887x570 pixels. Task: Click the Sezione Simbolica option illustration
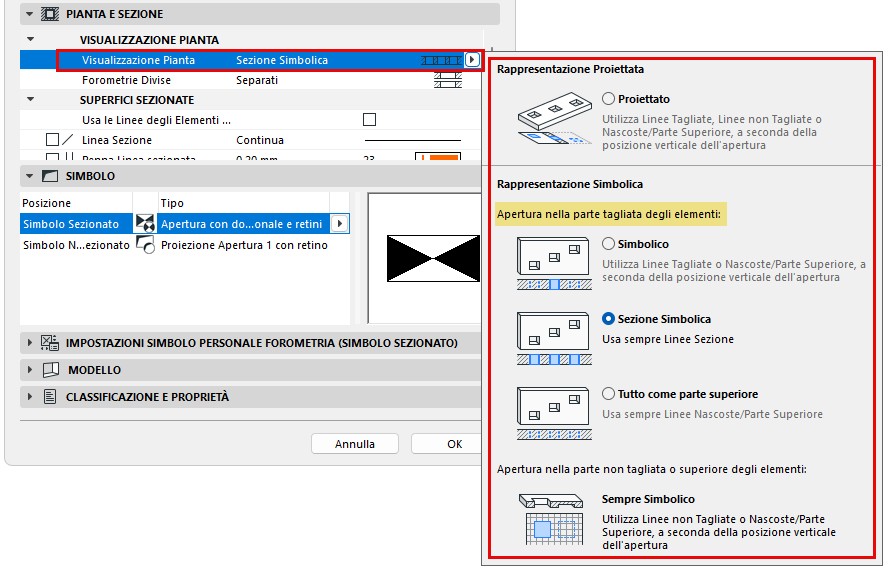pyautogui.click(x=554, y=338)
